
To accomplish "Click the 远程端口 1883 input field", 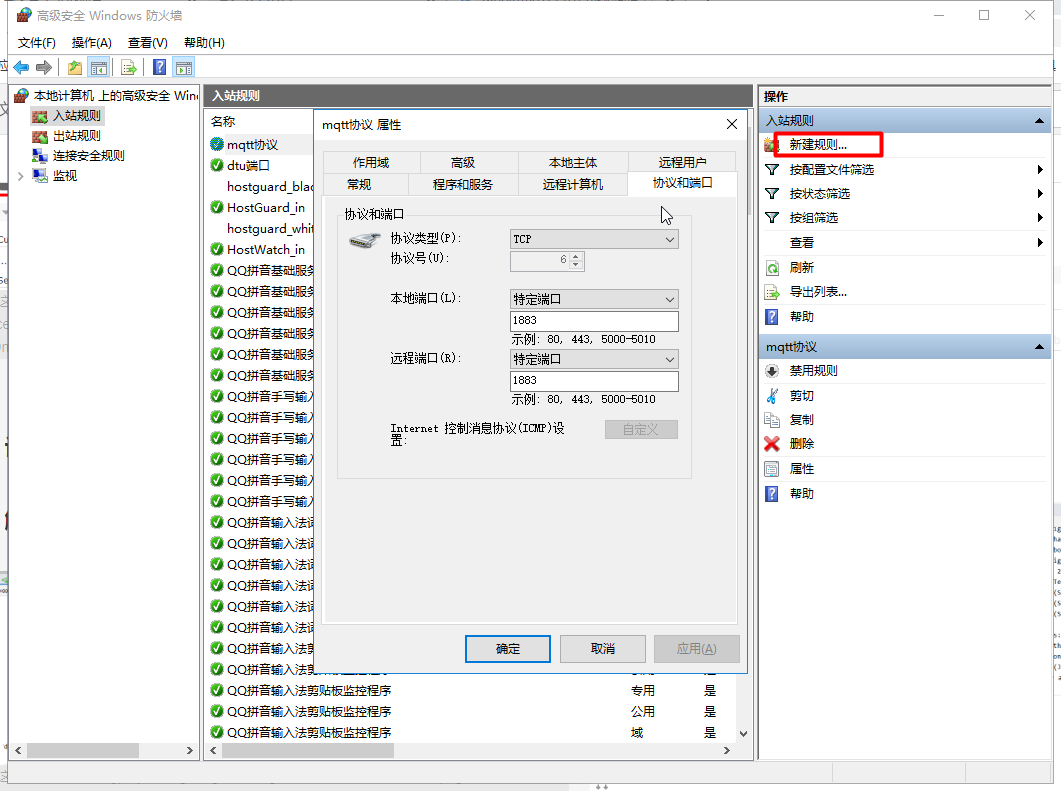I will (x=594, y=381).
